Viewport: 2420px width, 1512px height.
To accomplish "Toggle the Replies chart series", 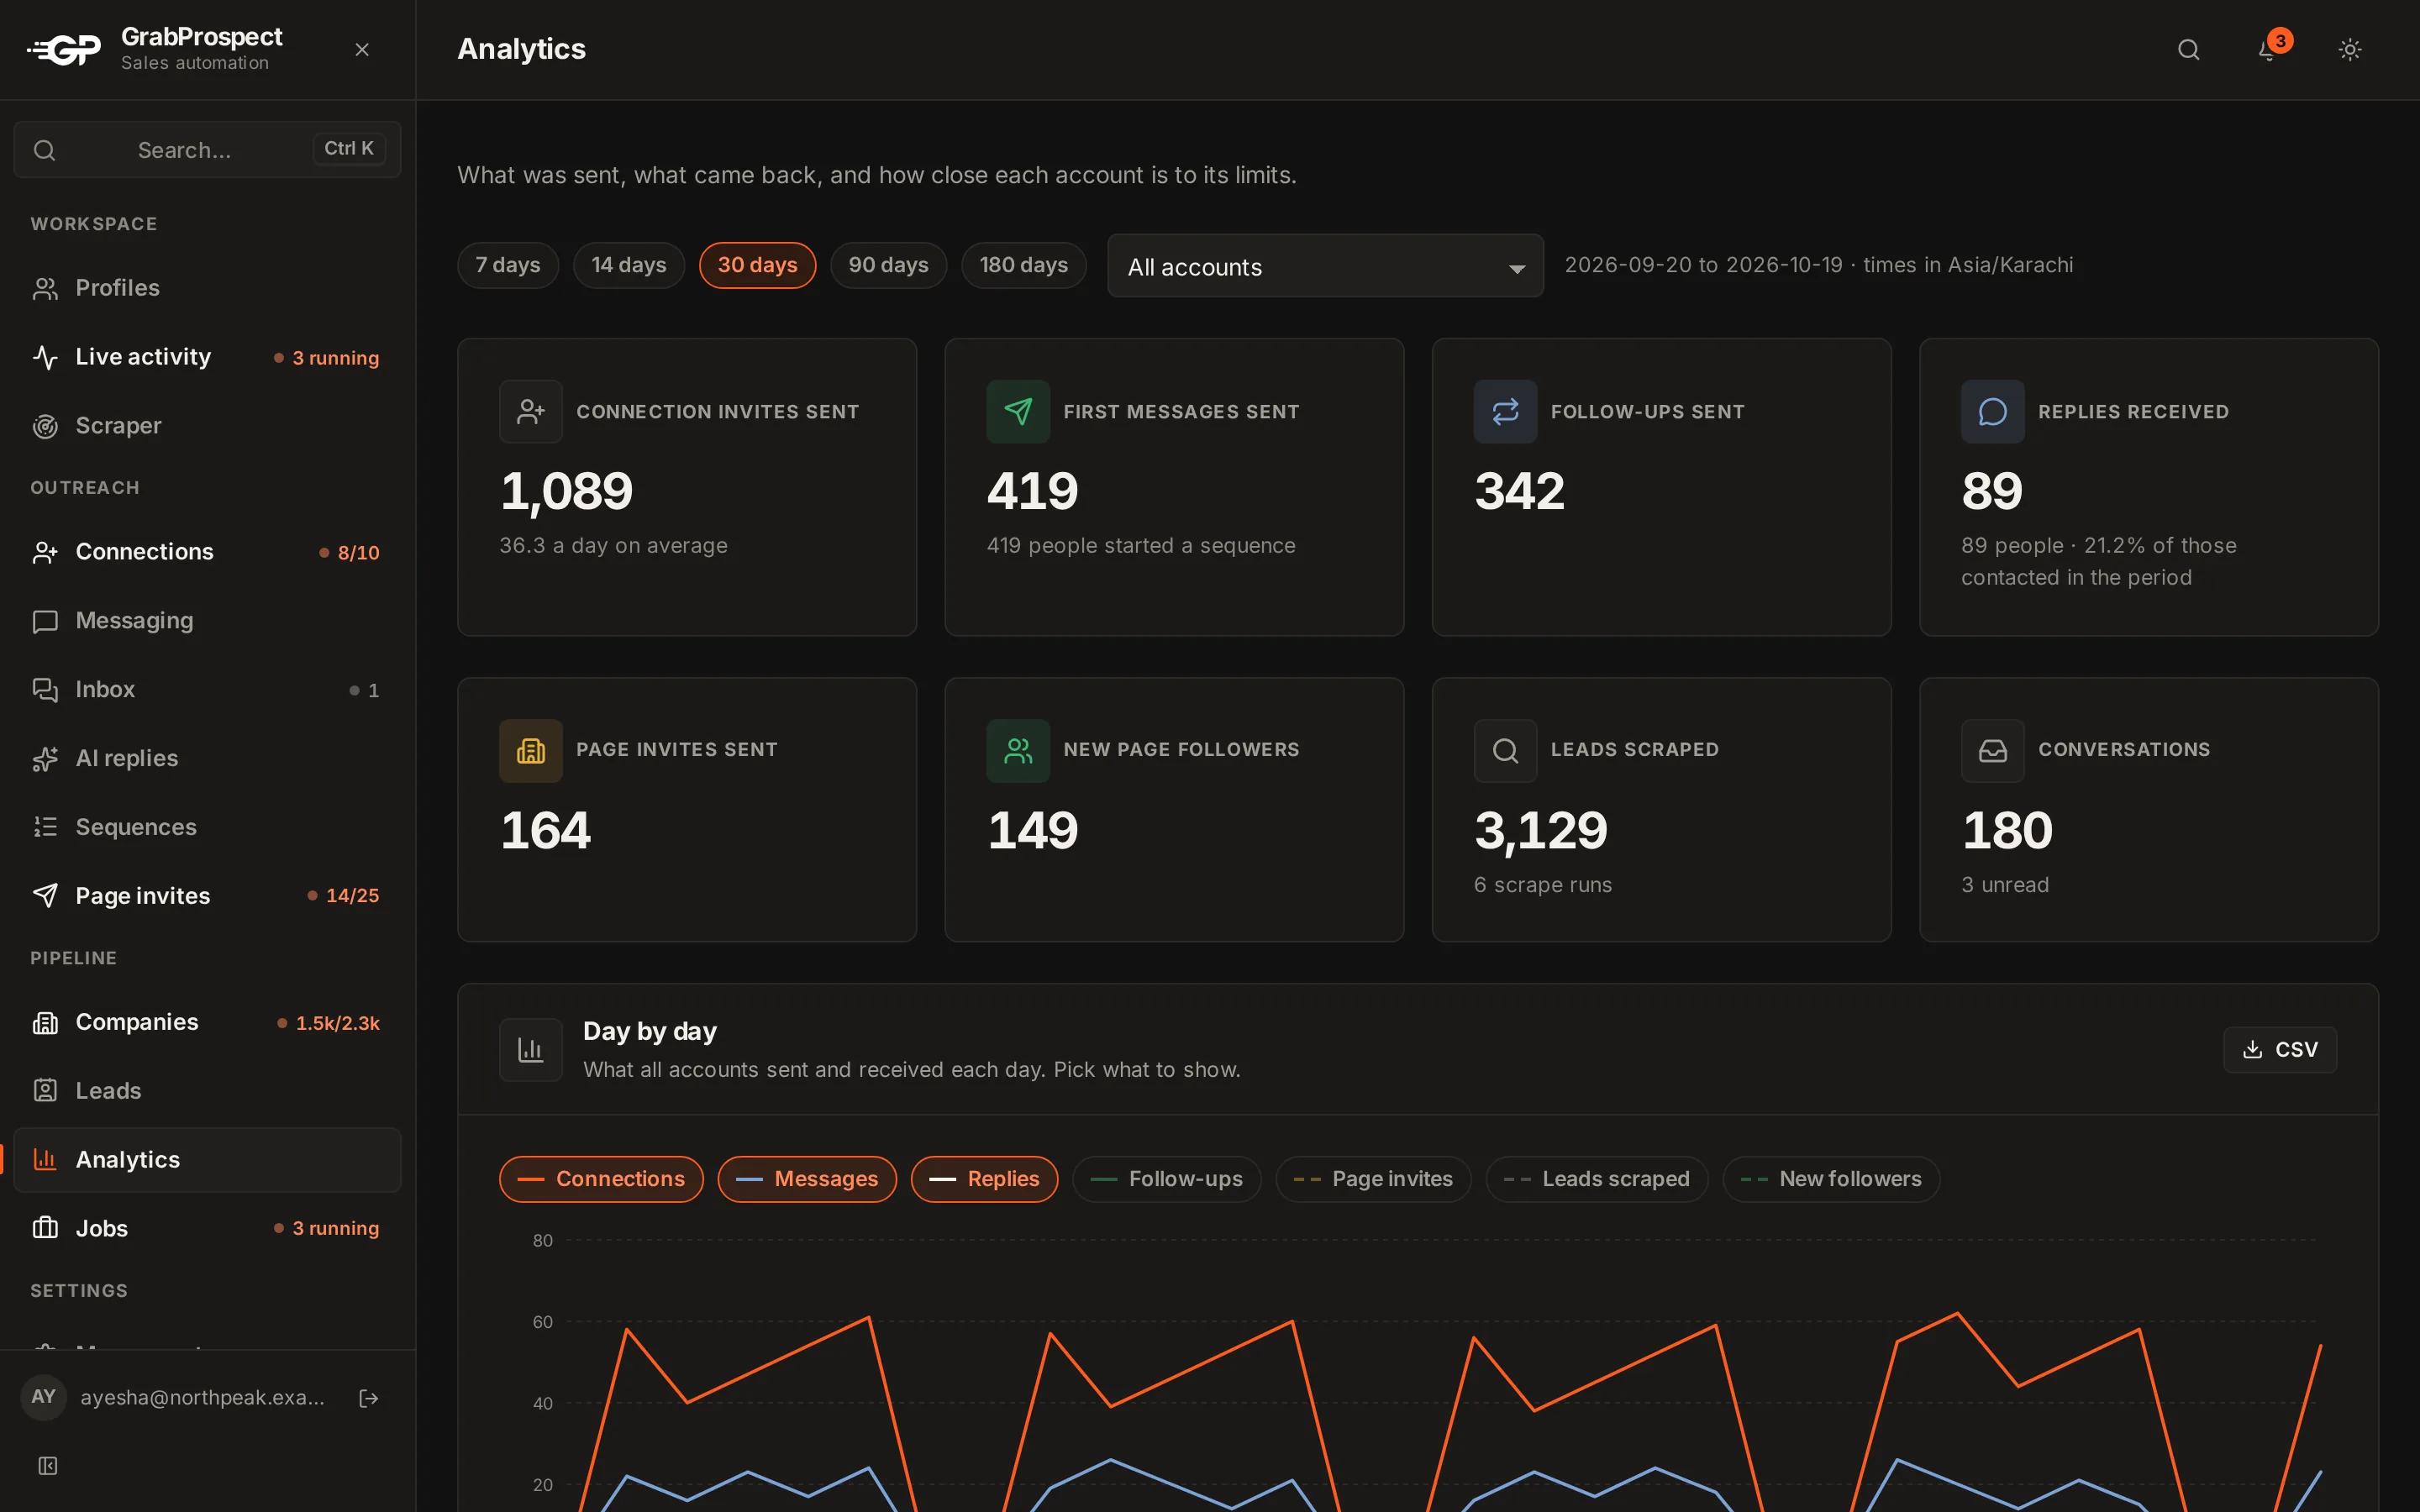I will [x=984, y=1179].
